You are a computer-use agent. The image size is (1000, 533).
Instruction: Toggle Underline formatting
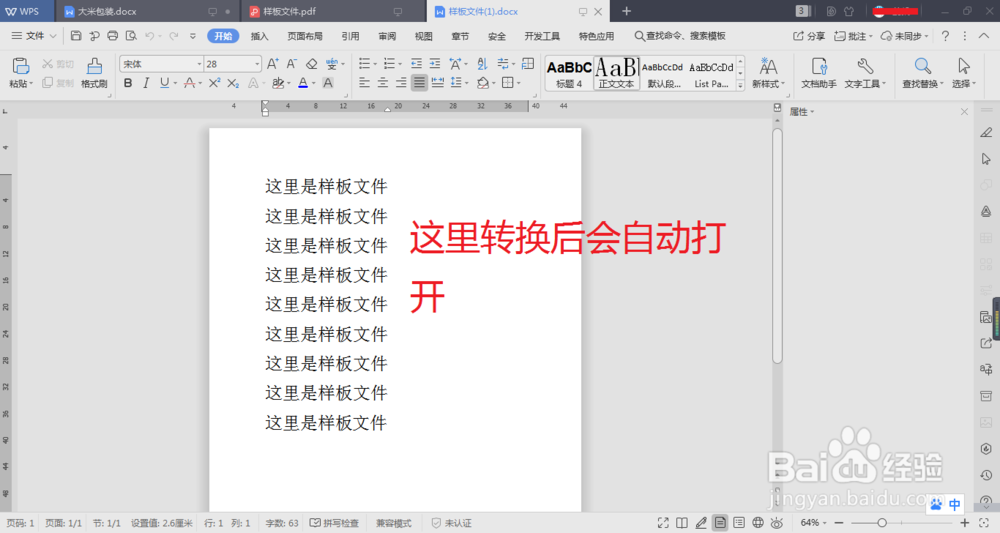pos(165,83)
